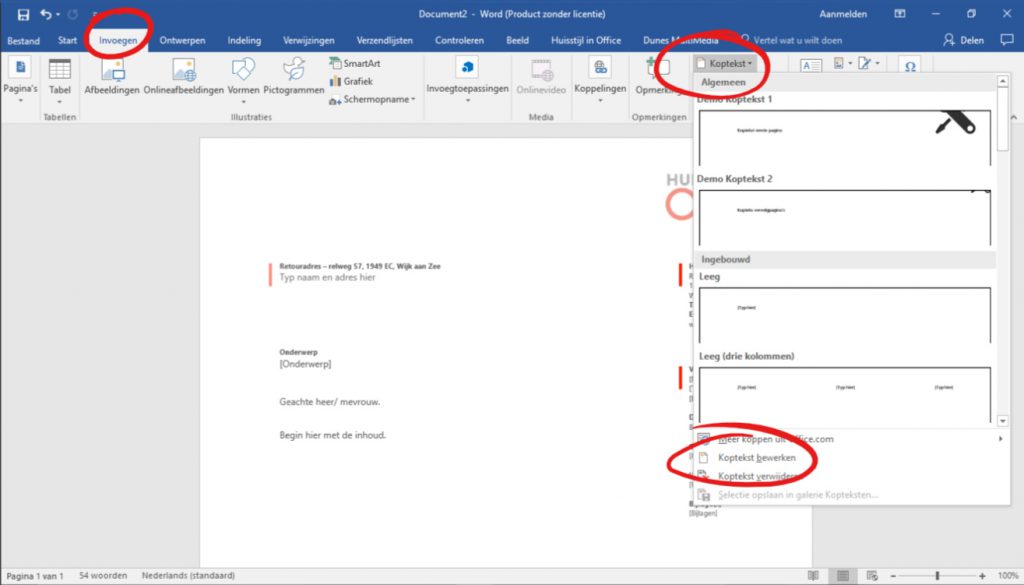Screen dimensions: 1024x585
Task: Save the document via Quick Access save icon
Action: click(24, 14)
